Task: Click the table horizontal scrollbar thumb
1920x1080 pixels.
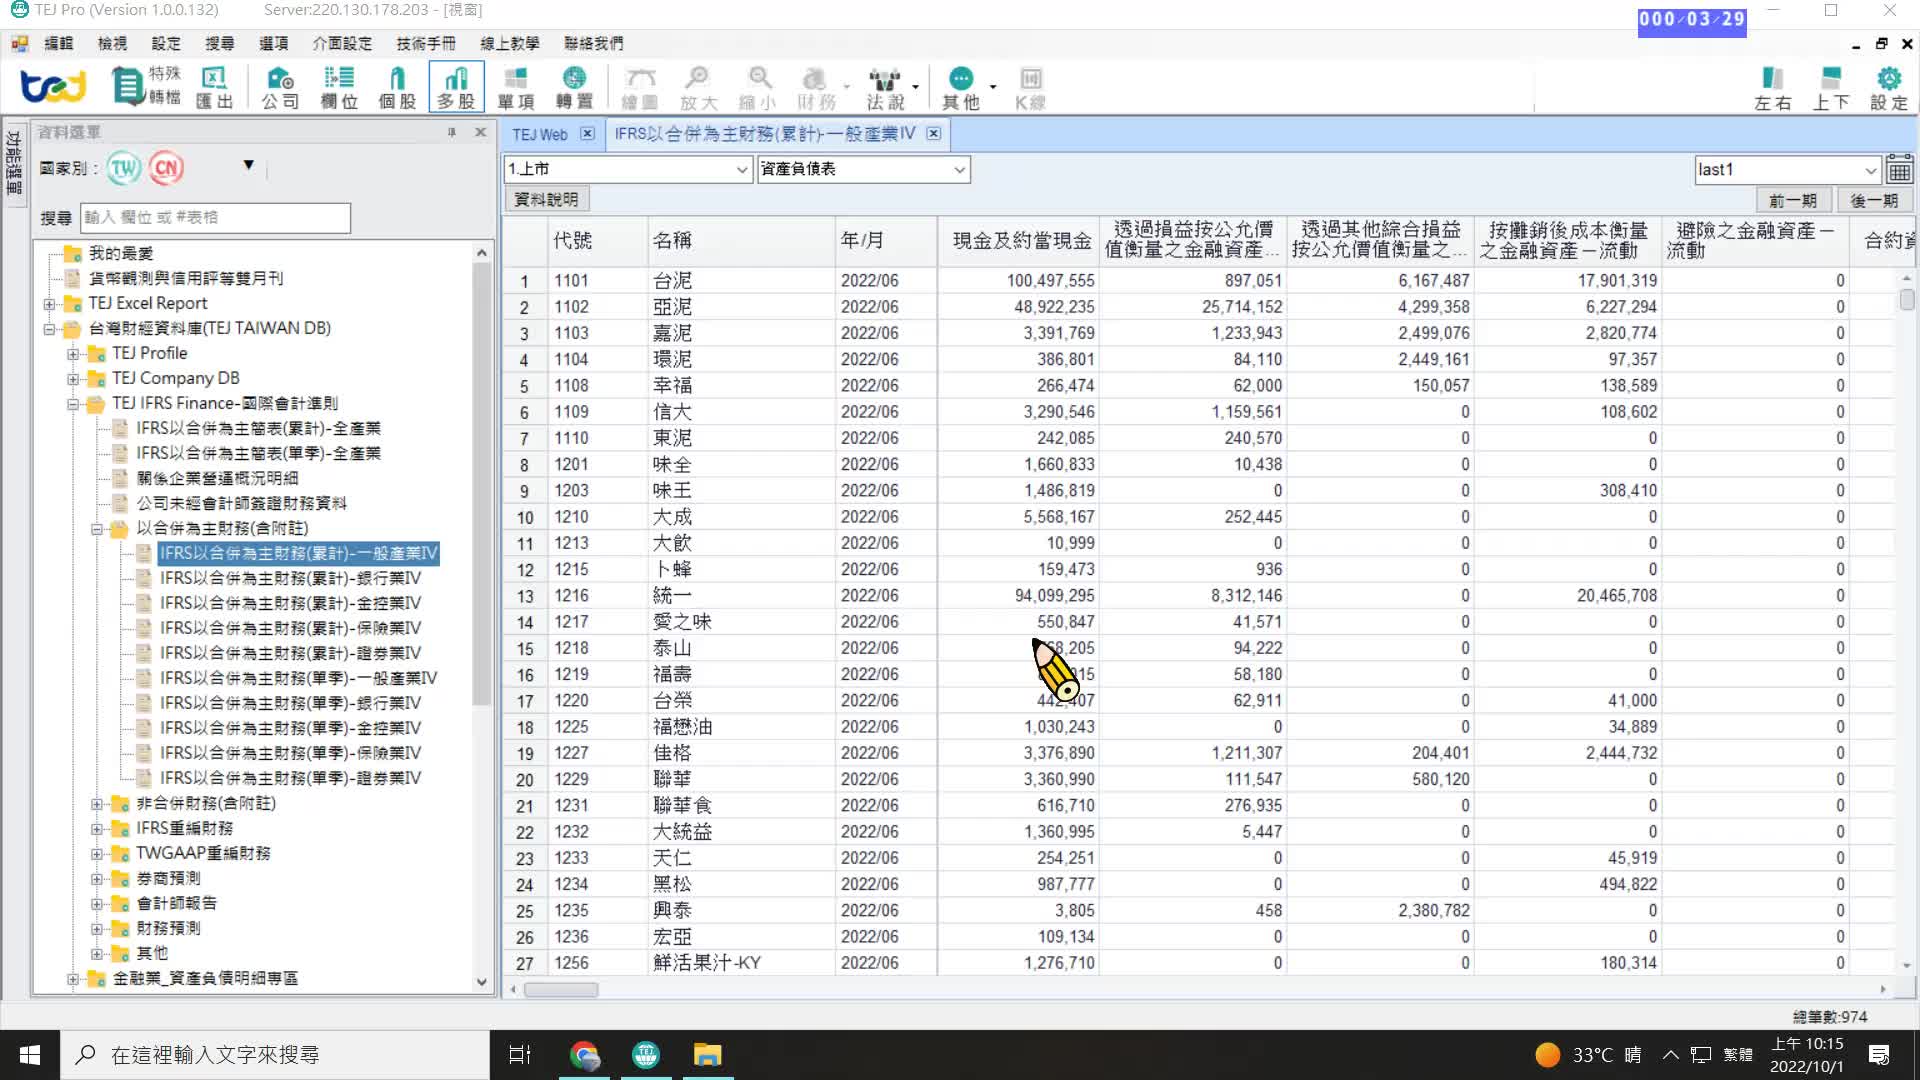Action: 561,990
